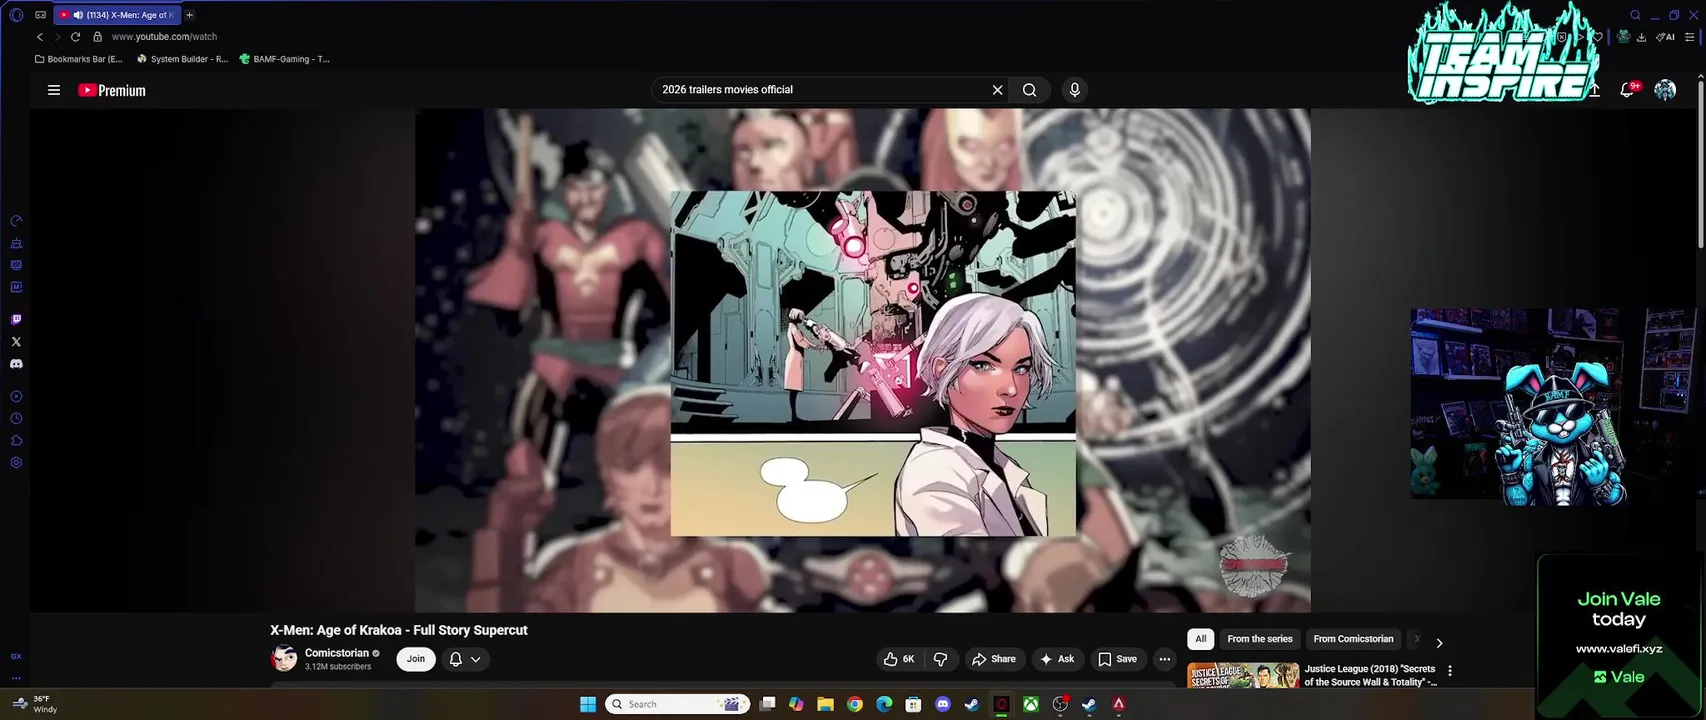Reload the current page
This screenshot has height=720, width=1706.
(x=75, y=37)
